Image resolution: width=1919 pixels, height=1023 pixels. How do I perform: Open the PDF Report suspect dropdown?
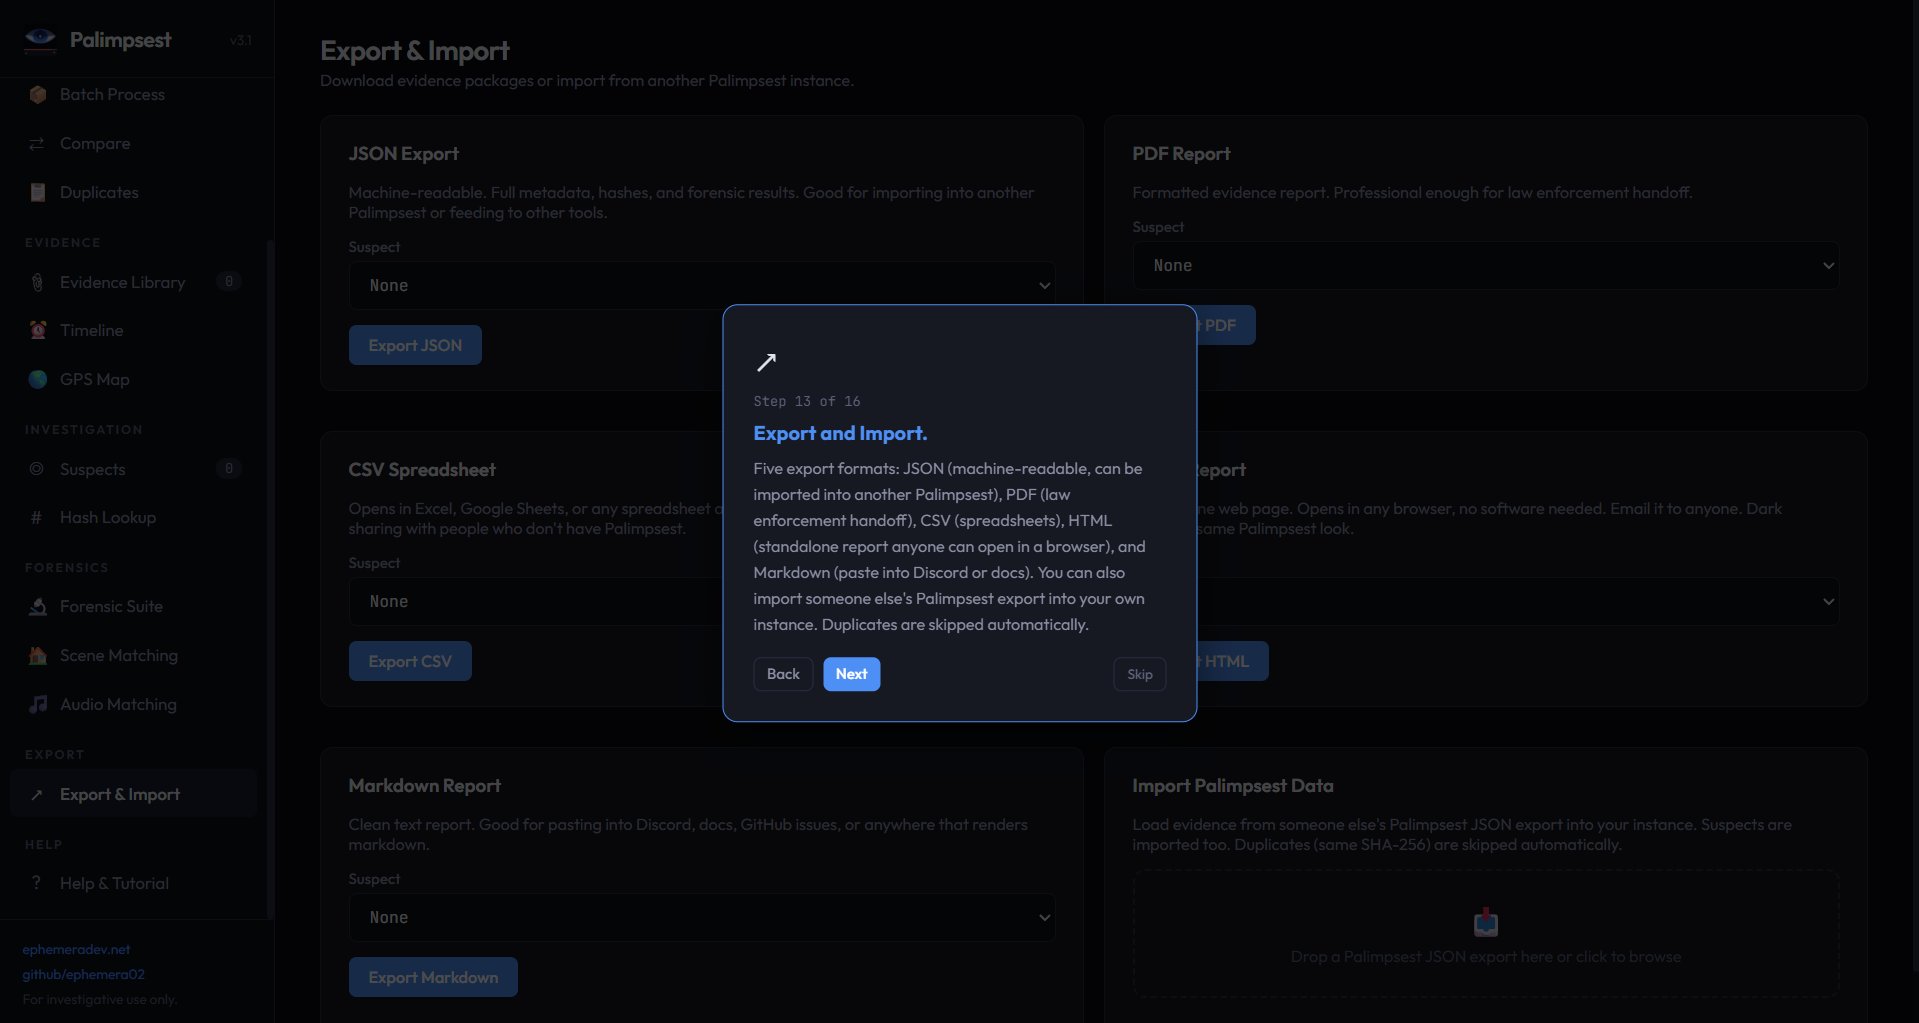tap(1485, 266)
